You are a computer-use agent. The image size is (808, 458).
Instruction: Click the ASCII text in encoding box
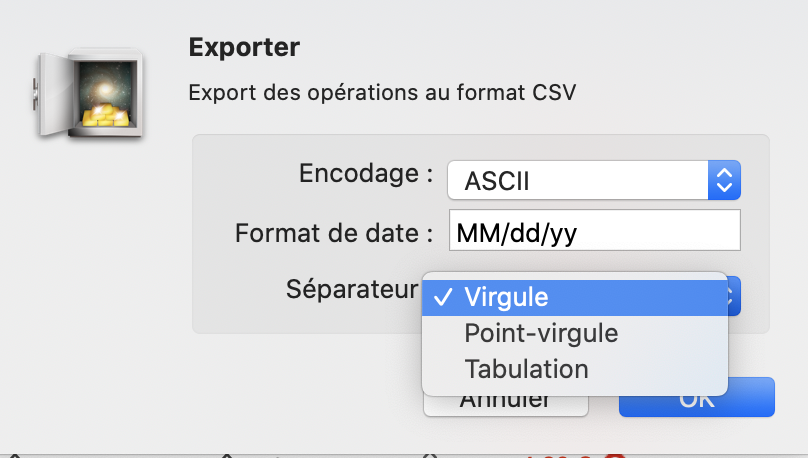click(497, 181)
